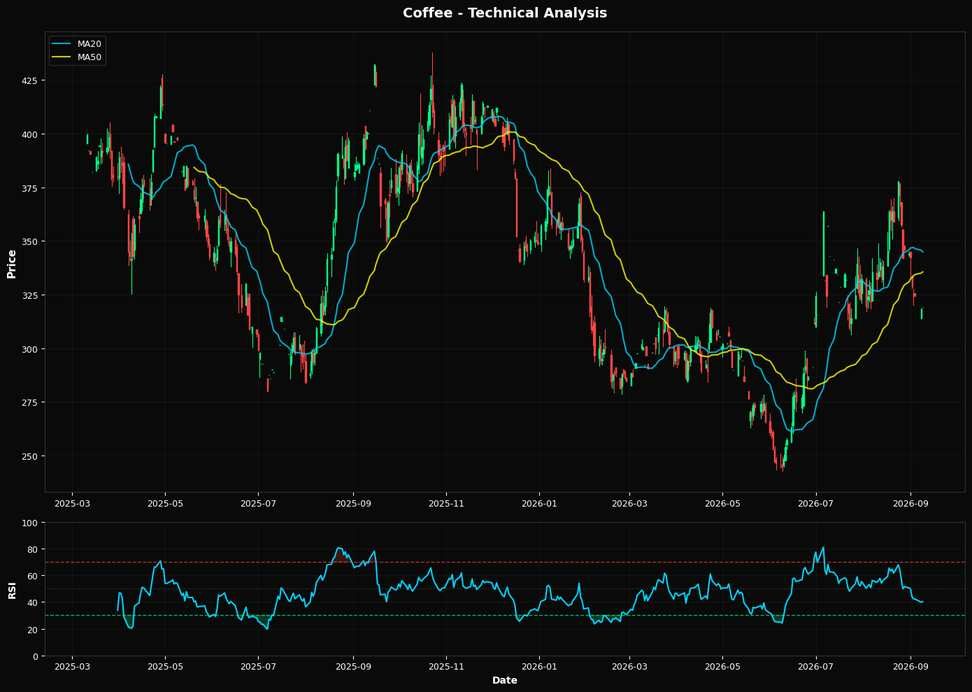Select 2025-07 on the RSI chart axis
The width and height of the screenshot is (972, 692).
click(258, 667)
